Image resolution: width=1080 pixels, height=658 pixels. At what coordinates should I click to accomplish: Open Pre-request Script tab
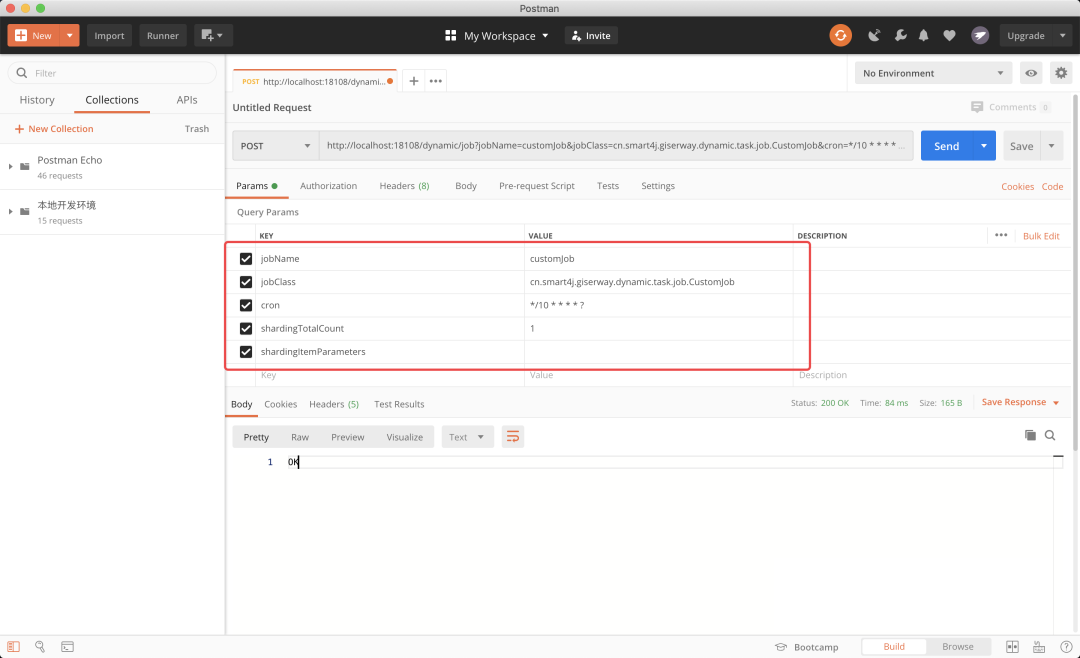point(537,186)
